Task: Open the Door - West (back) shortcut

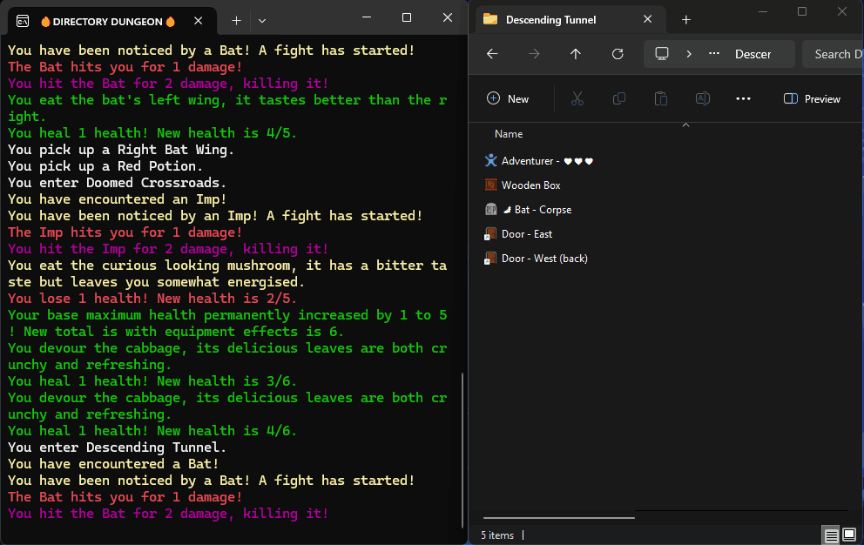Action: 491,258
